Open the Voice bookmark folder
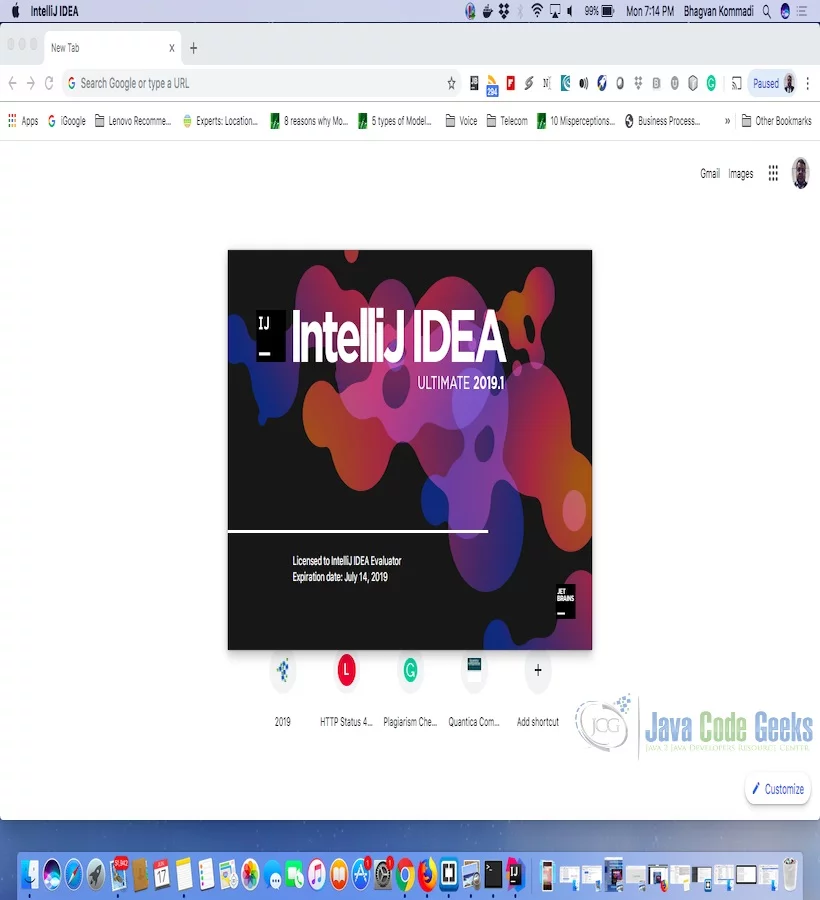The image size is (820, 900). 461,121
